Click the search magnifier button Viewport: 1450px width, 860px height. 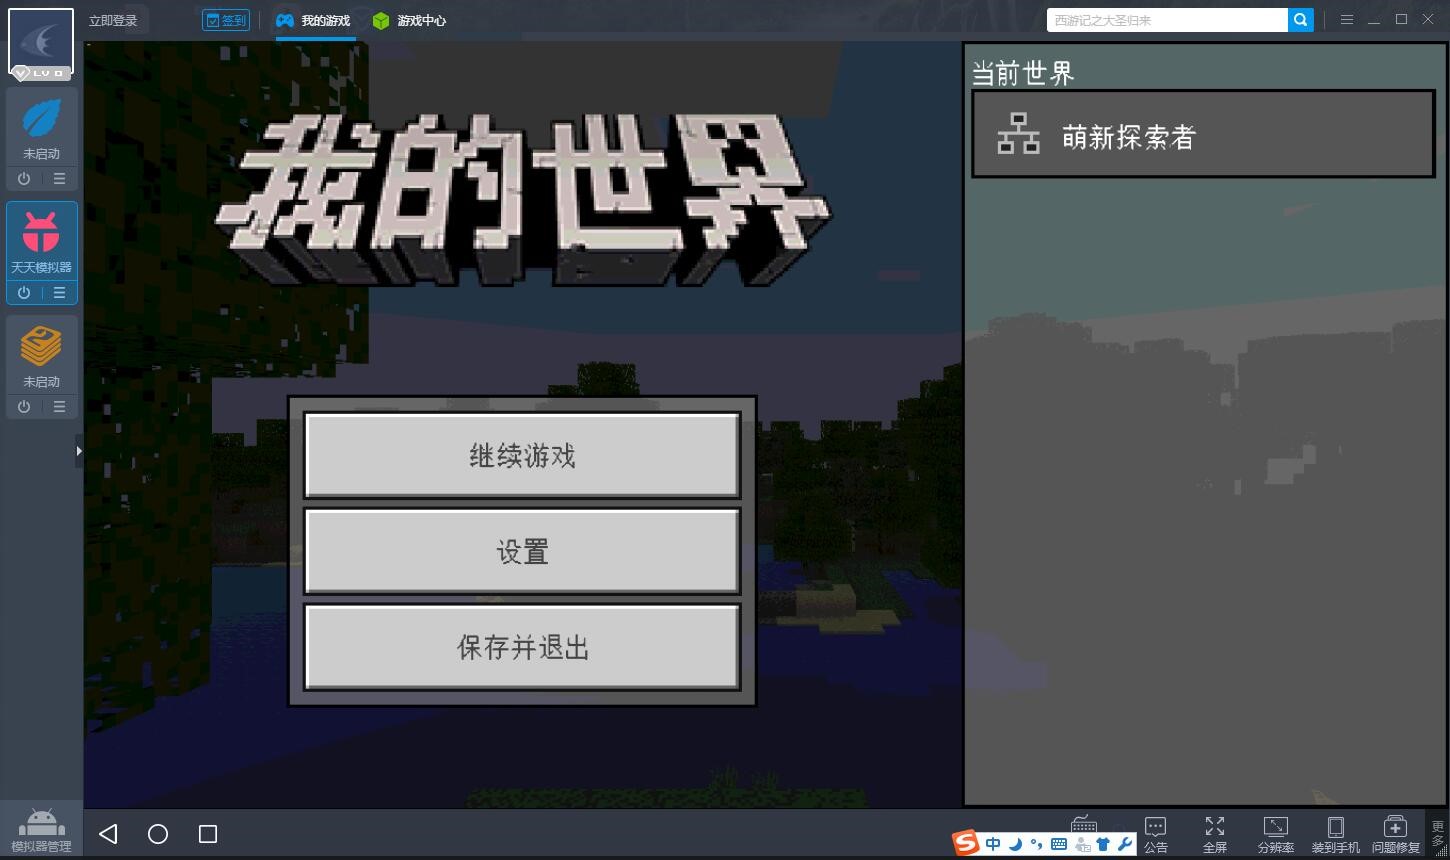tap(1300, 20)
